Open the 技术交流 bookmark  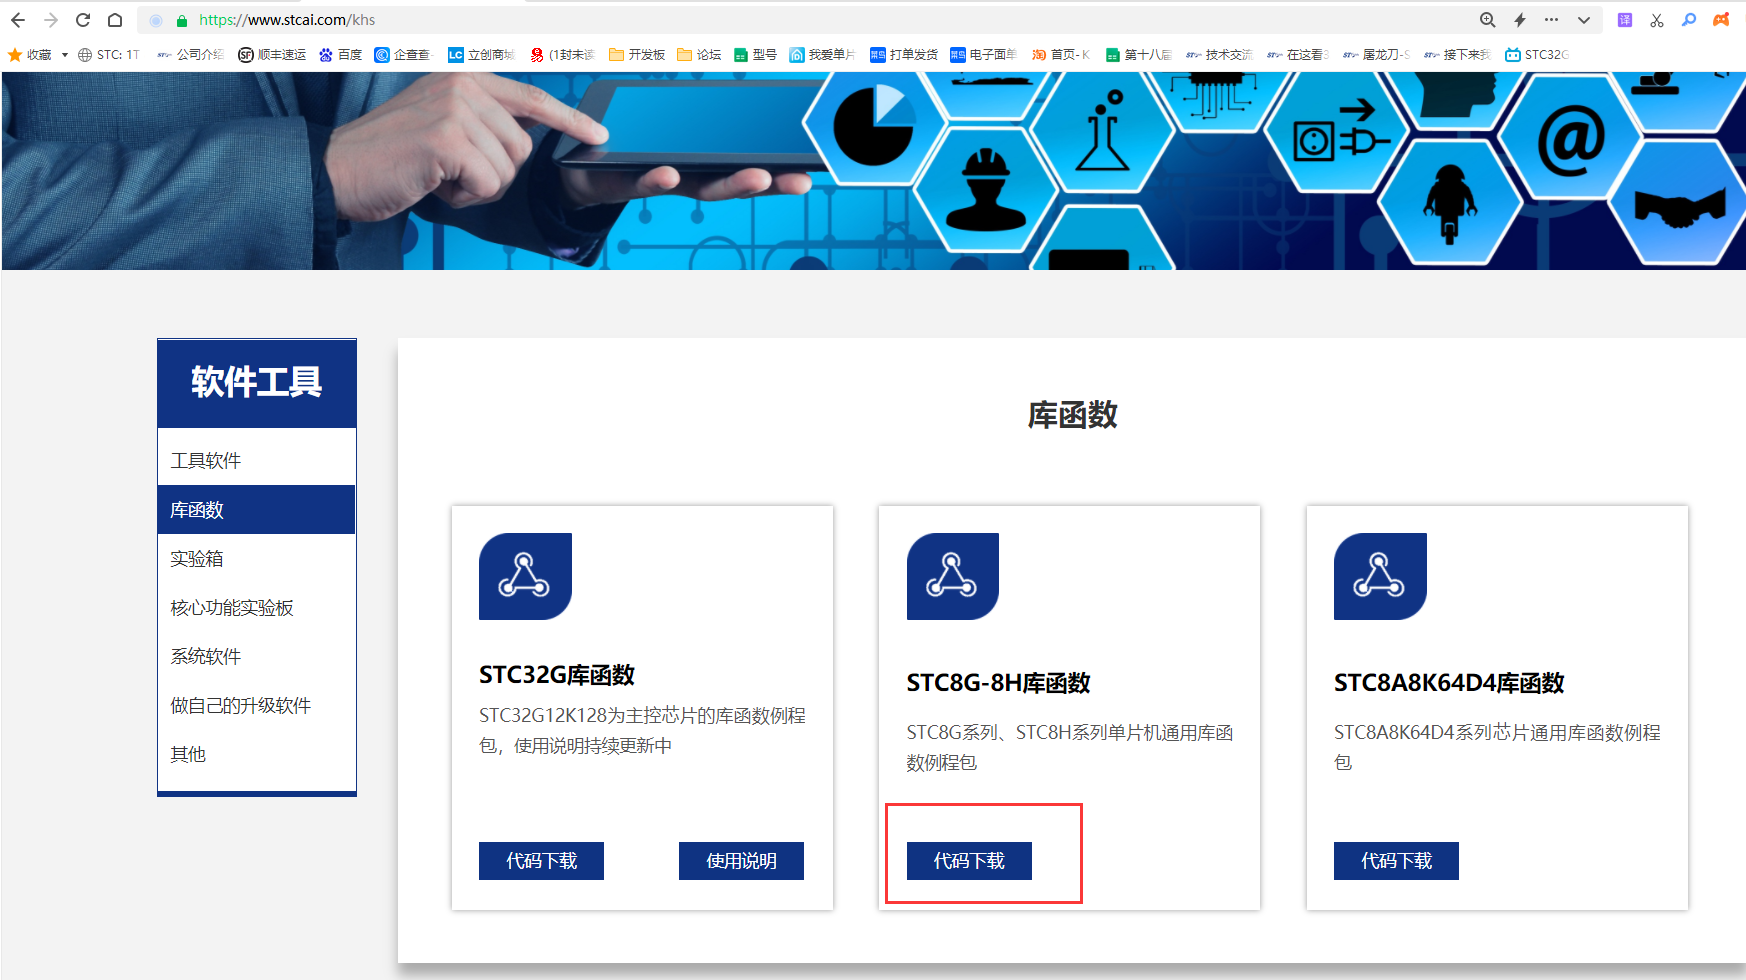(1219, 55)
